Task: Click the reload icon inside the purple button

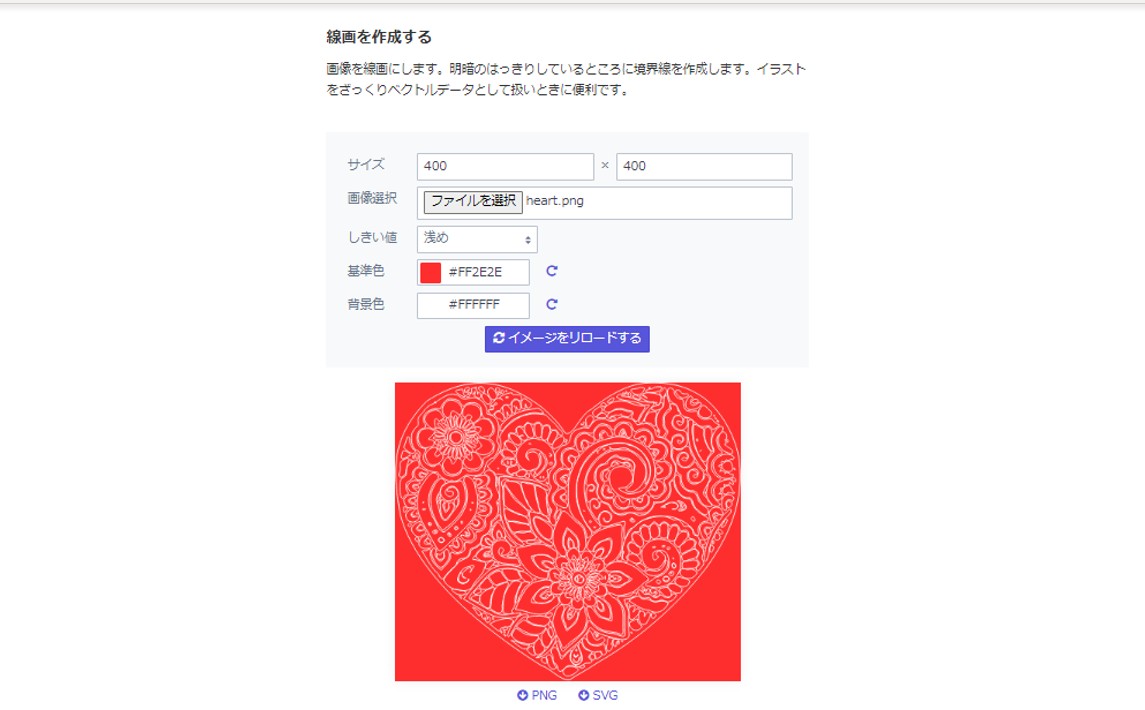Action: [x=498, y=340]
